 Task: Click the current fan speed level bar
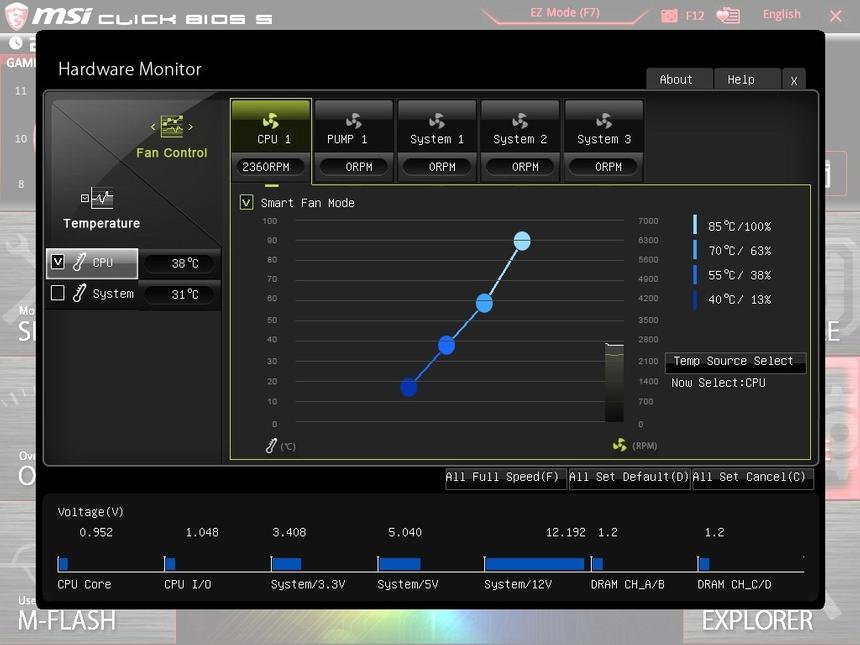tap(614, 383)
